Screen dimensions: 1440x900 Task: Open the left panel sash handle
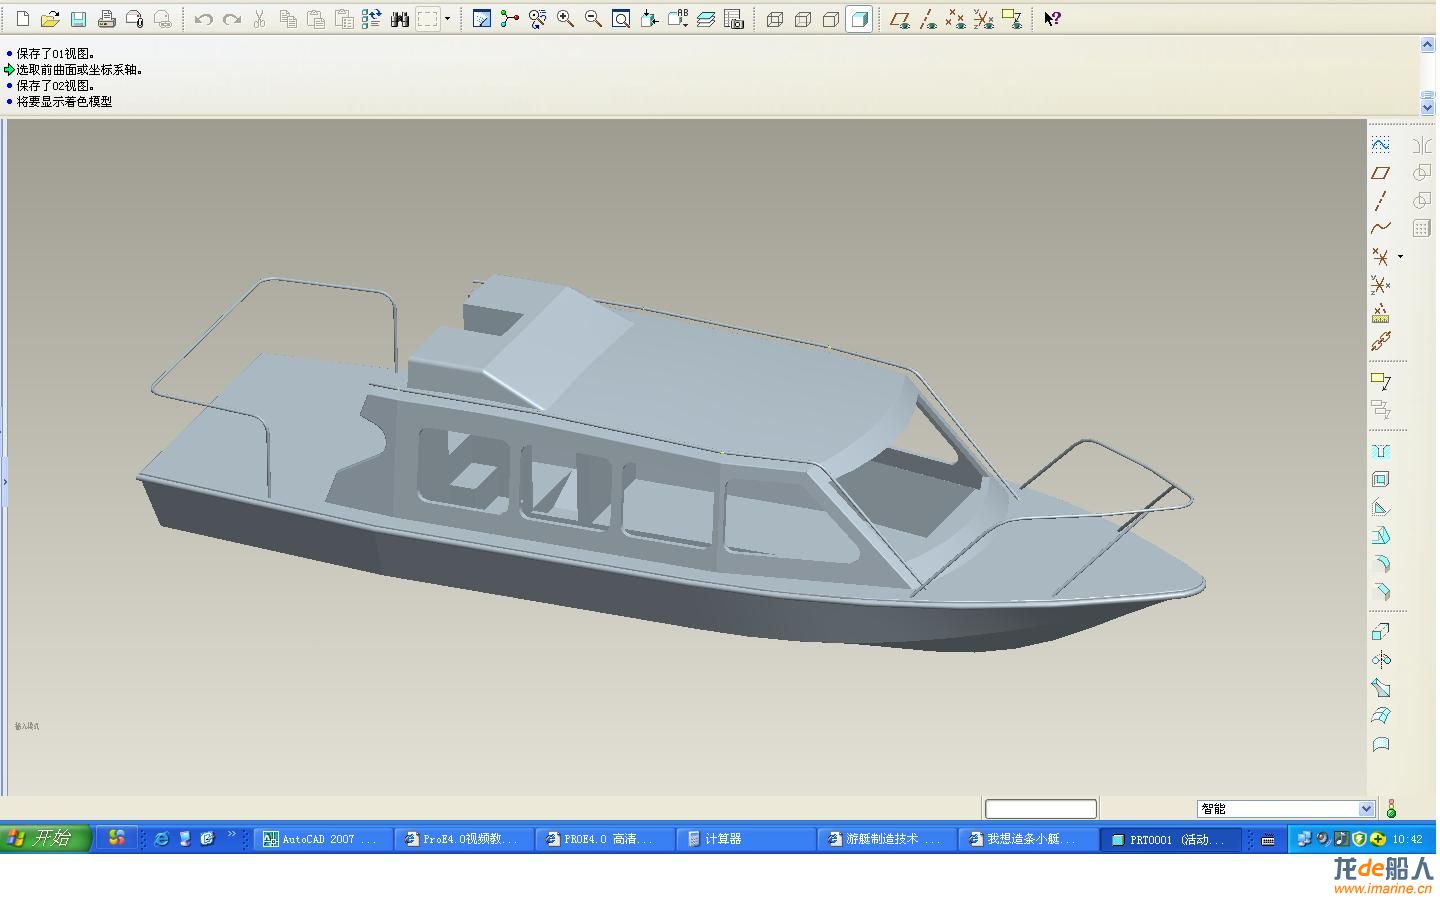4,481
